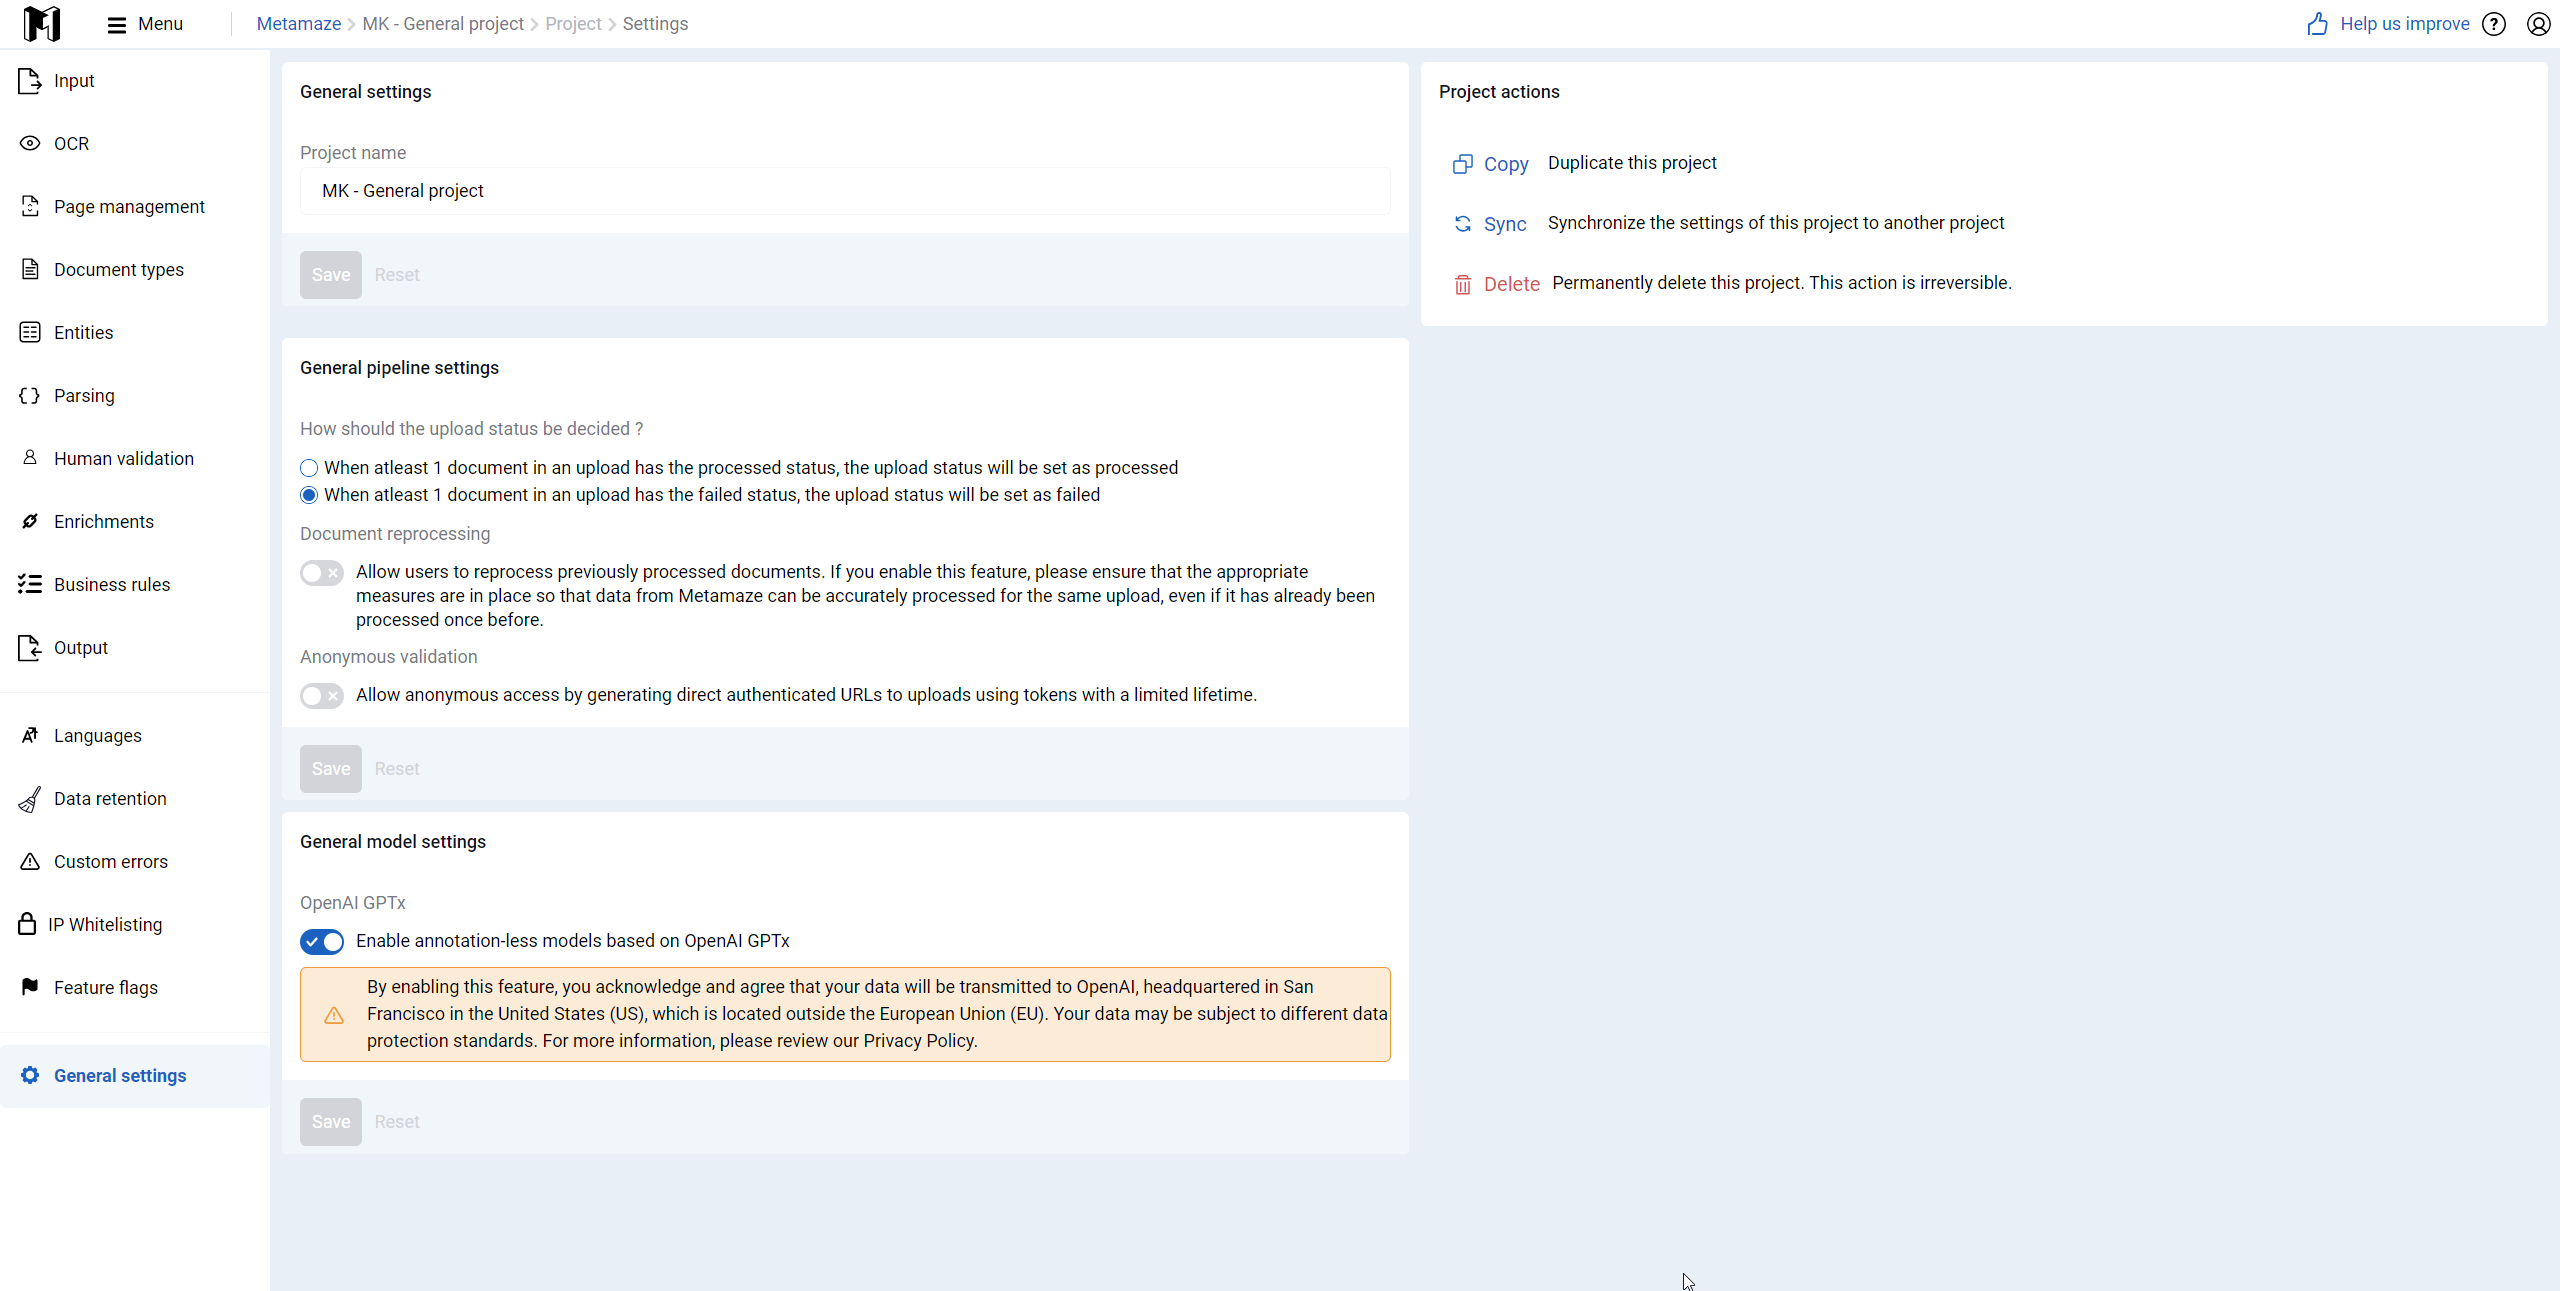
Task: Click the Metamaze logo icon
Action: [42, 24]
